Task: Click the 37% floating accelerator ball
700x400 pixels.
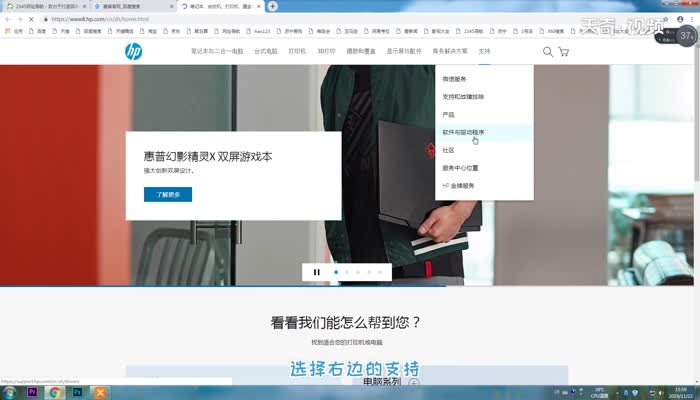Action: pos(685,35)
